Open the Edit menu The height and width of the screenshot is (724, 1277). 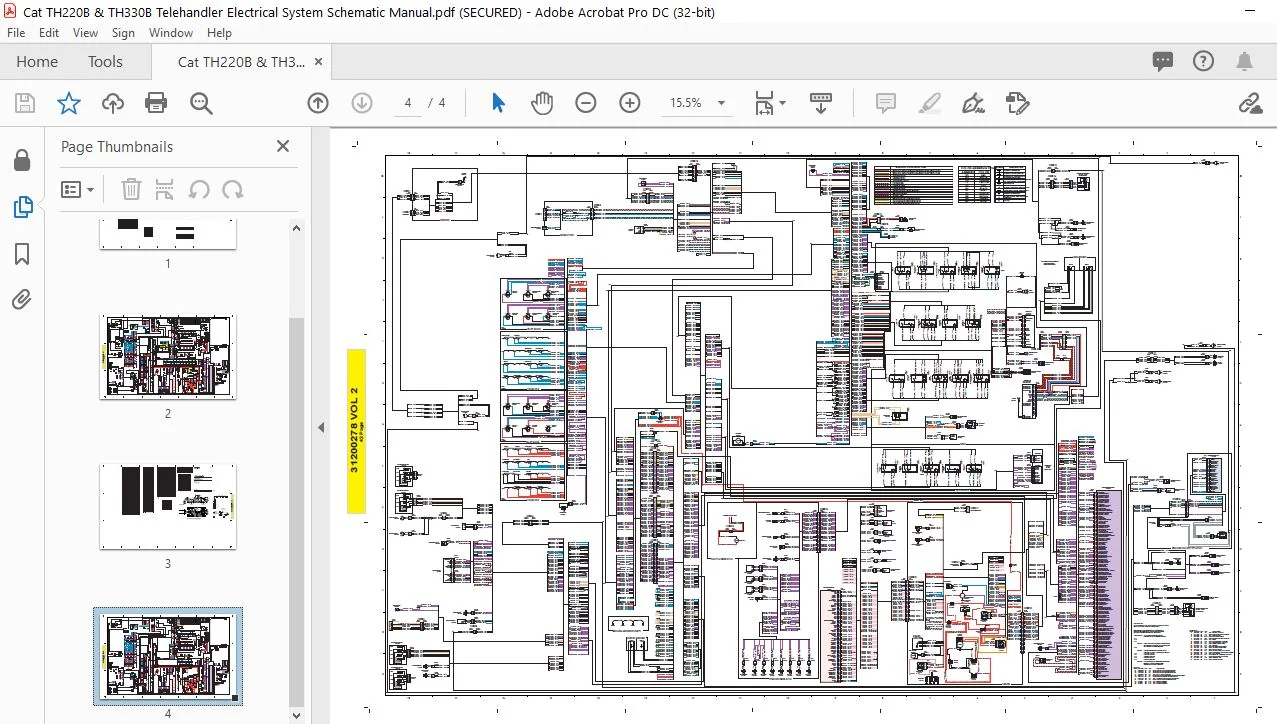click(x=49, y=33)
